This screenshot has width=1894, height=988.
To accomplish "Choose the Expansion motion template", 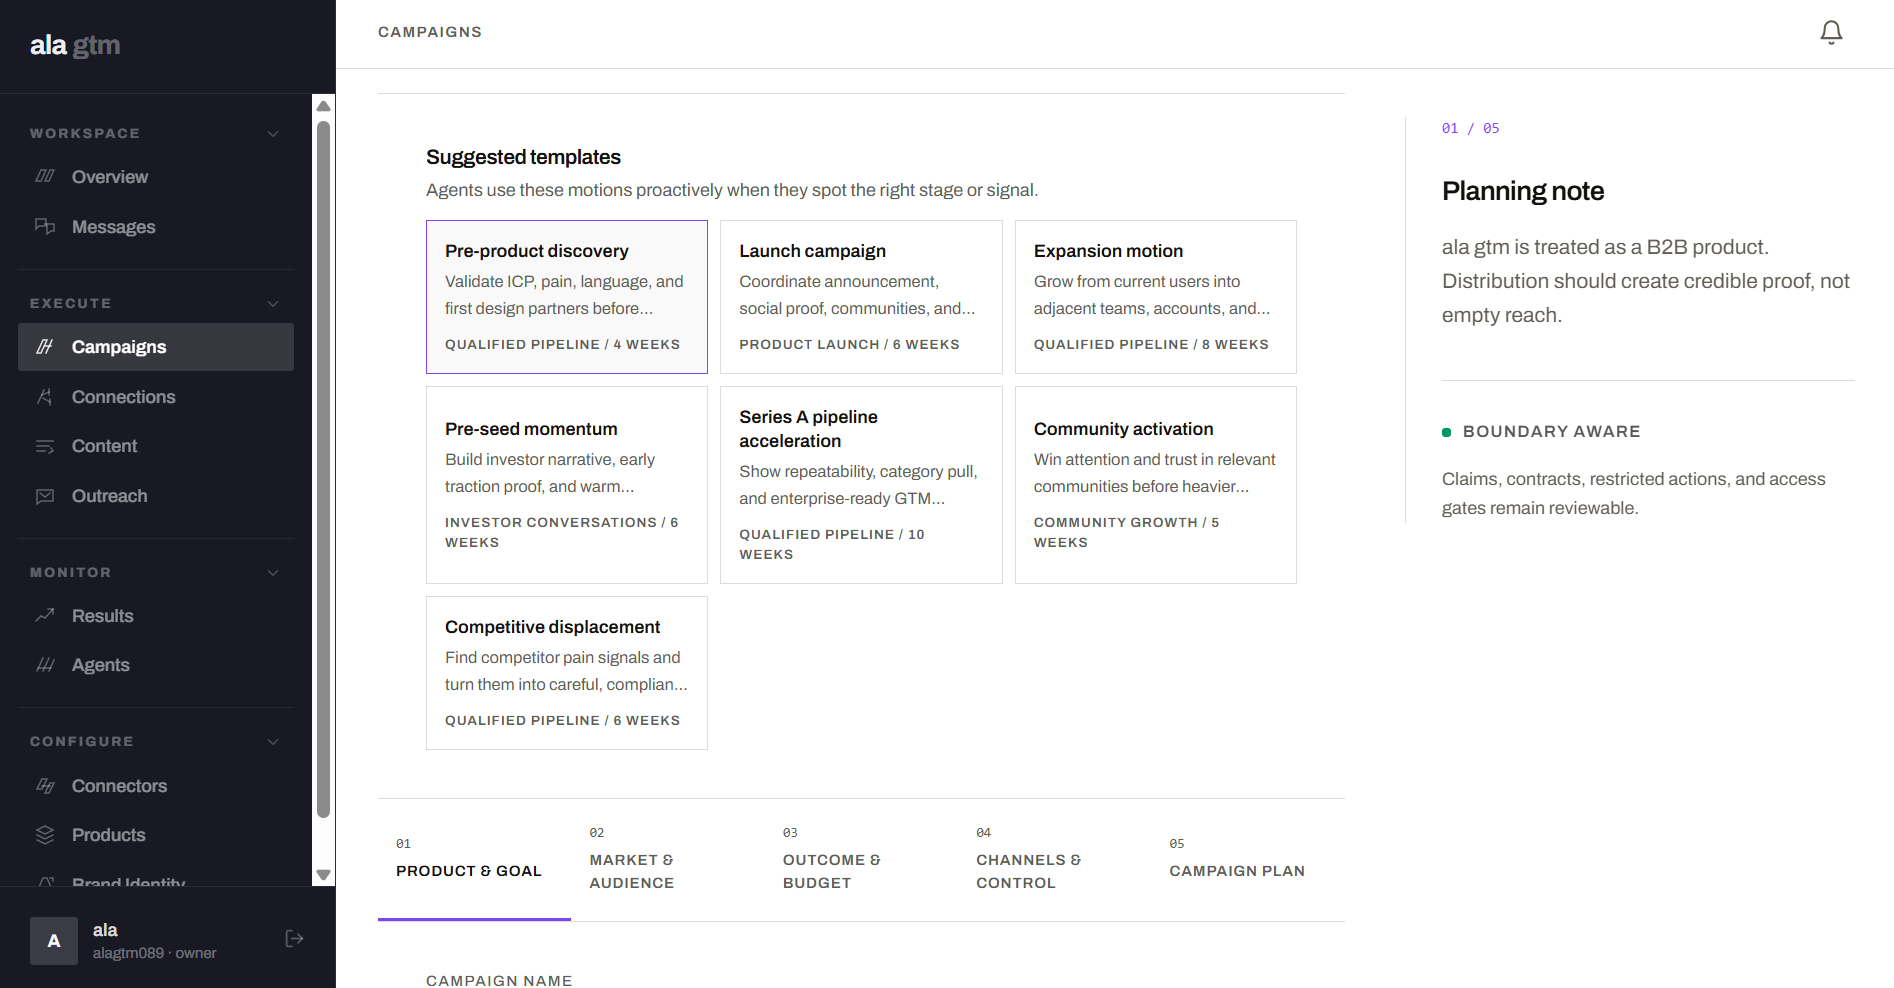I will coord(1156,297).
